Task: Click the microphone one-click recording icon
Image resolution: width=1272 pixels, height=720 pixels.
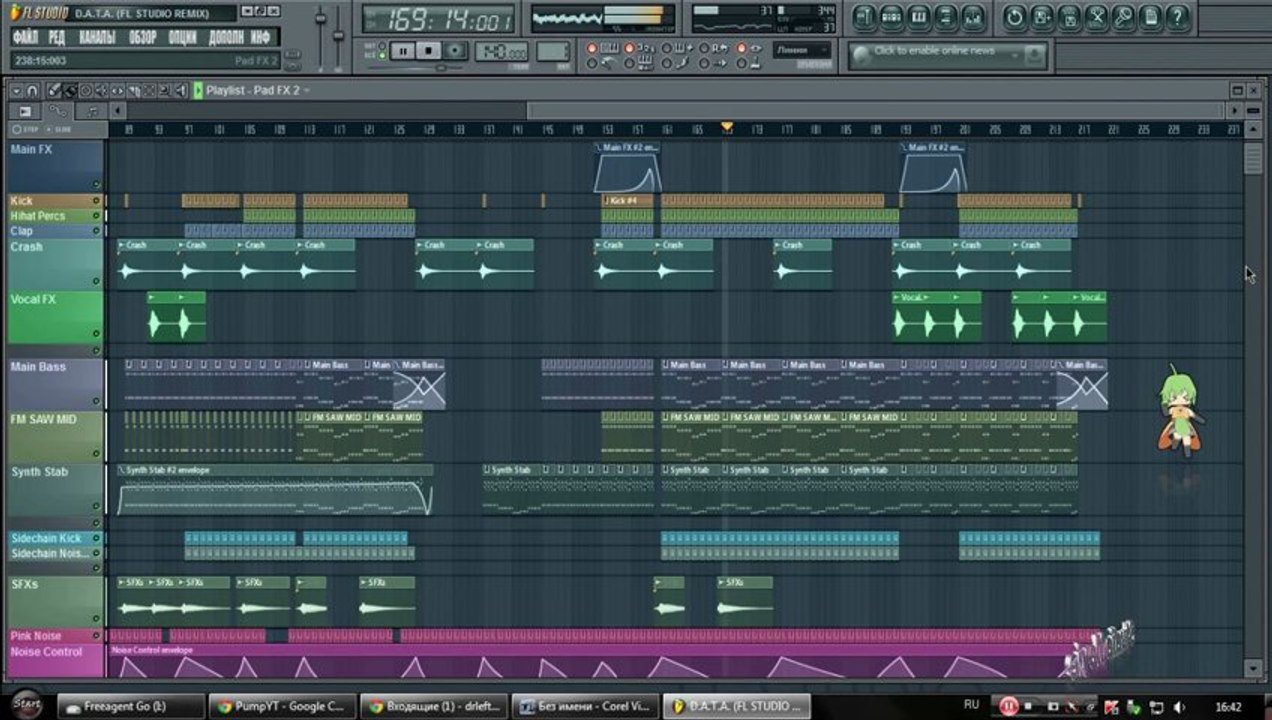Action: (1123, 18)
